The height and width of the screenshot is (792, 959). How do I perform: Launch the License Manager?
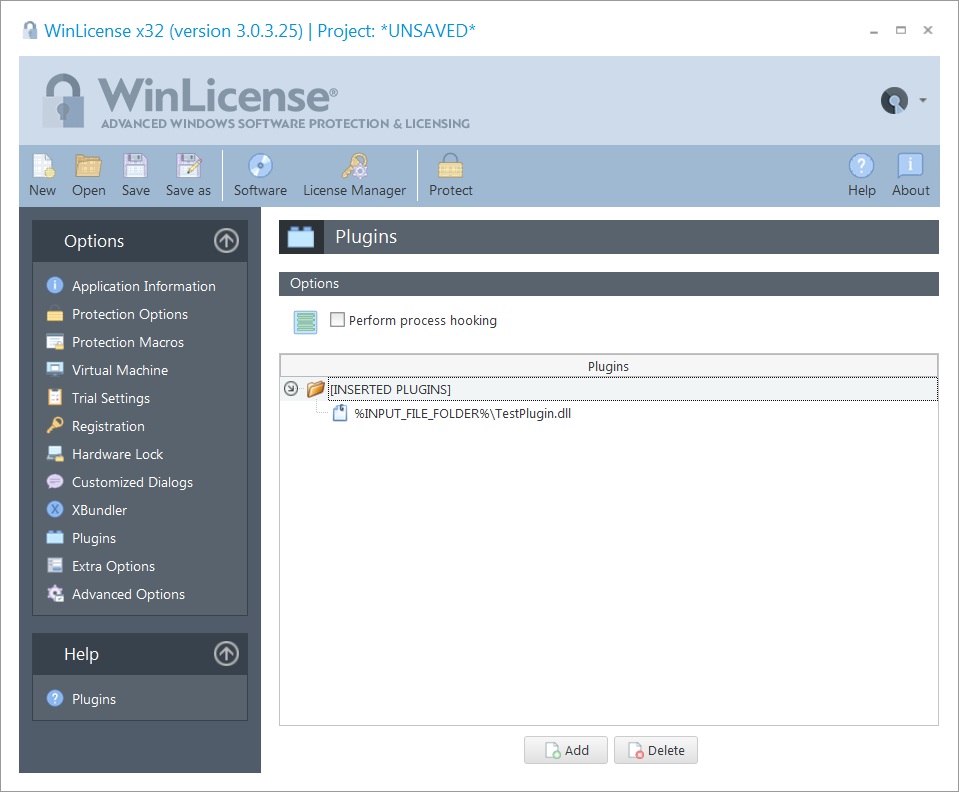pyautogui.click(x=355, y=175)
